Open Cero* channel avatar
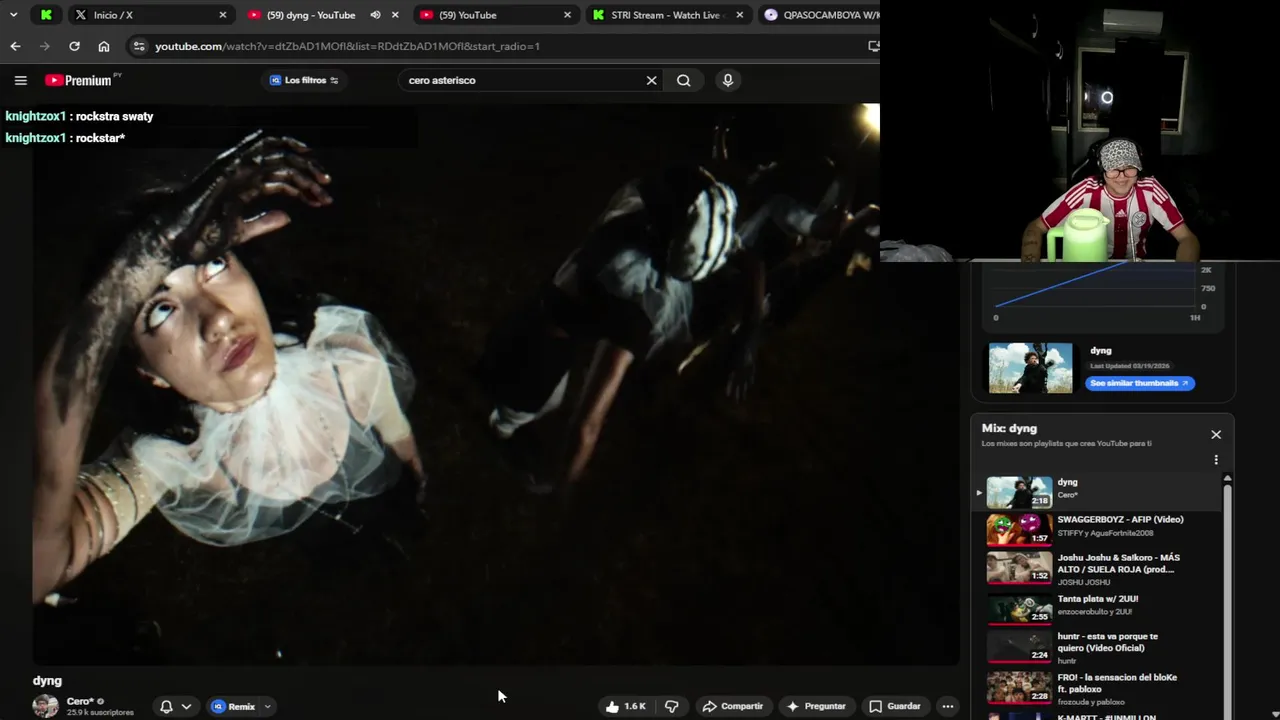This screenshot has height=720, width=1280. [x=45, y=706]
